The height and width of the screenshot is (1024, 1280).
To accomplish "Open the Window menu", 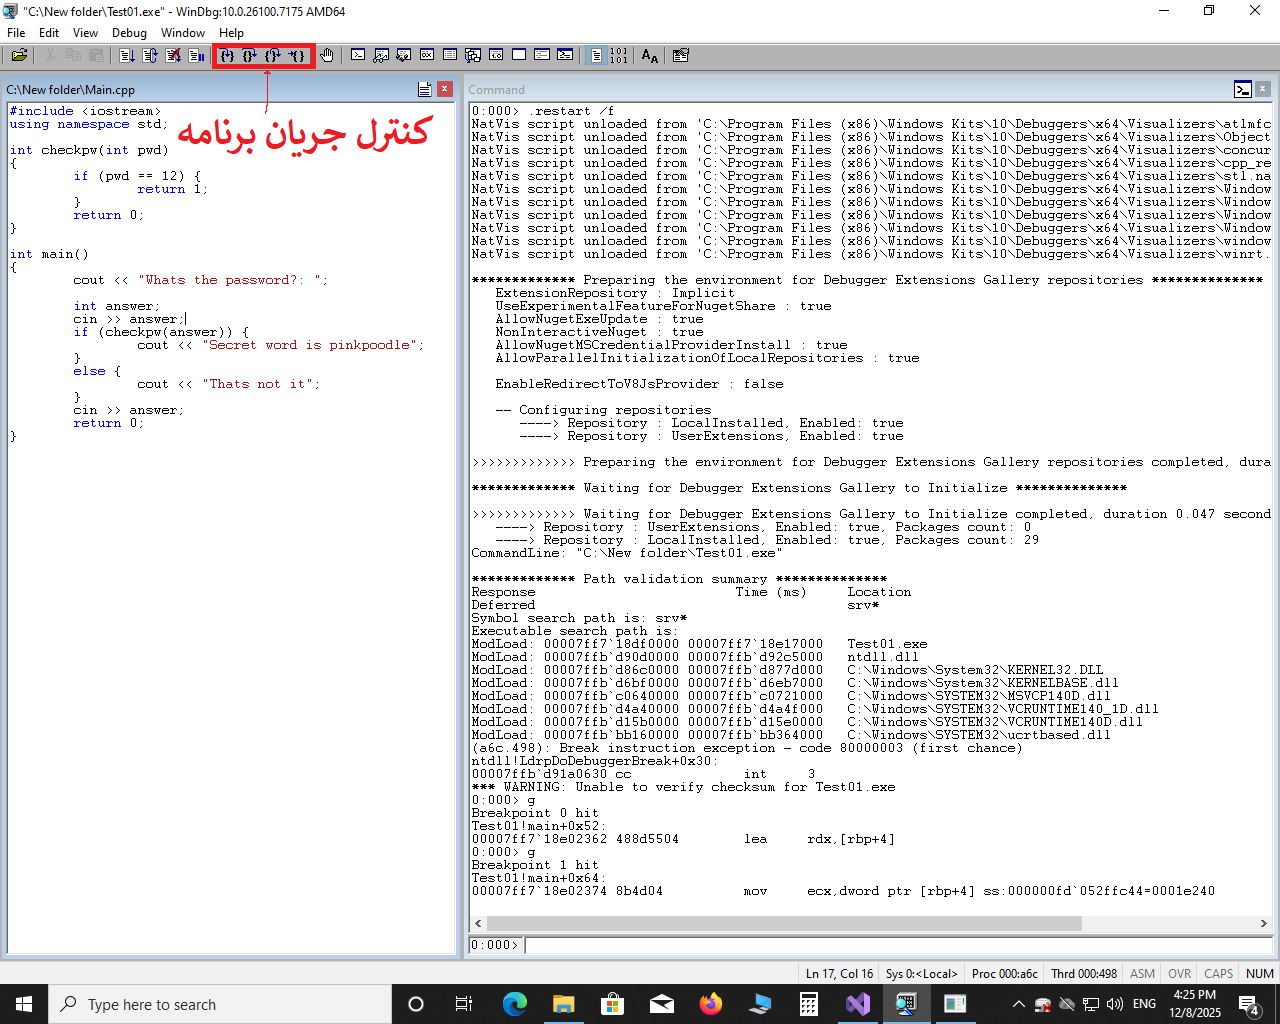I will point(183,33).
